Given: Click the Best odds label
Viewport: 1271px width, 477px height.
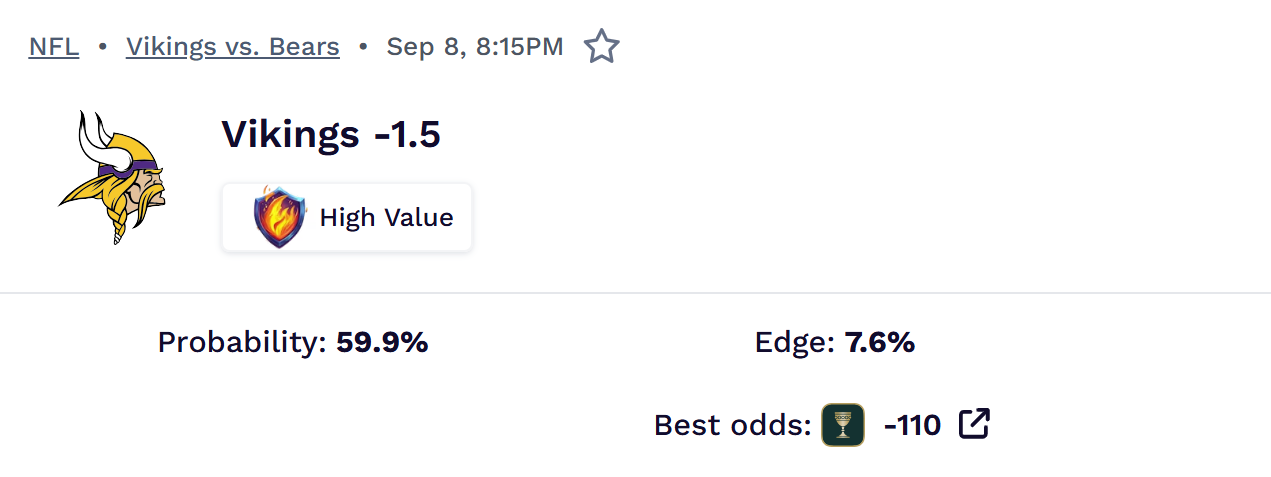Looking at the screenshot, I should (733, 426).
